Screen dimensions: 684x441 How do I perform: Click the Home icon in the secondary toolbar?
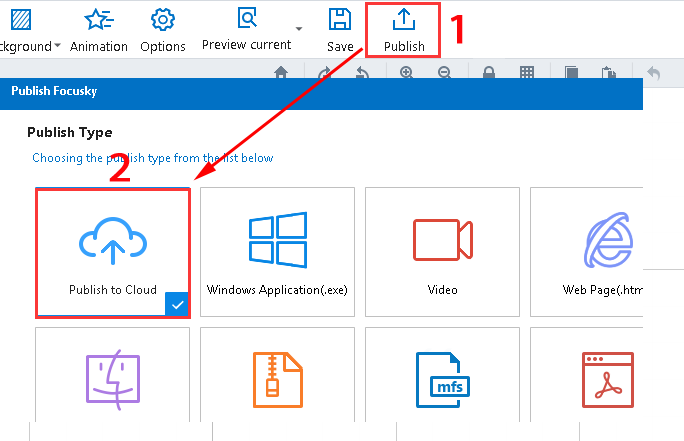(x=281, y=72)
